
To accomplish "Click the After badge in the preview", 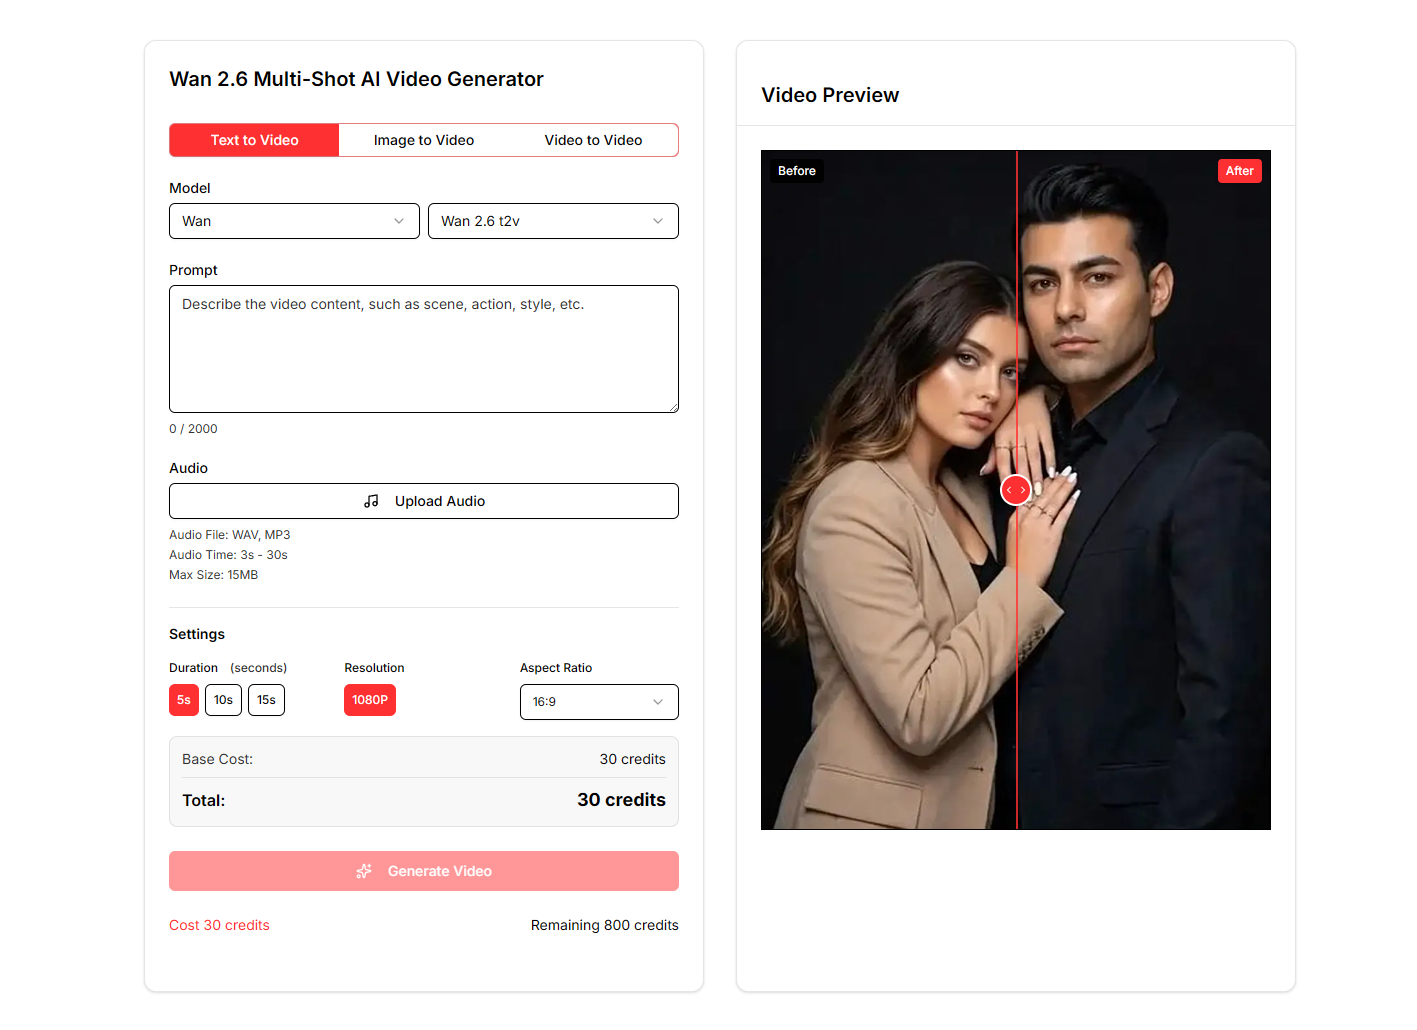I will 1239,171.
